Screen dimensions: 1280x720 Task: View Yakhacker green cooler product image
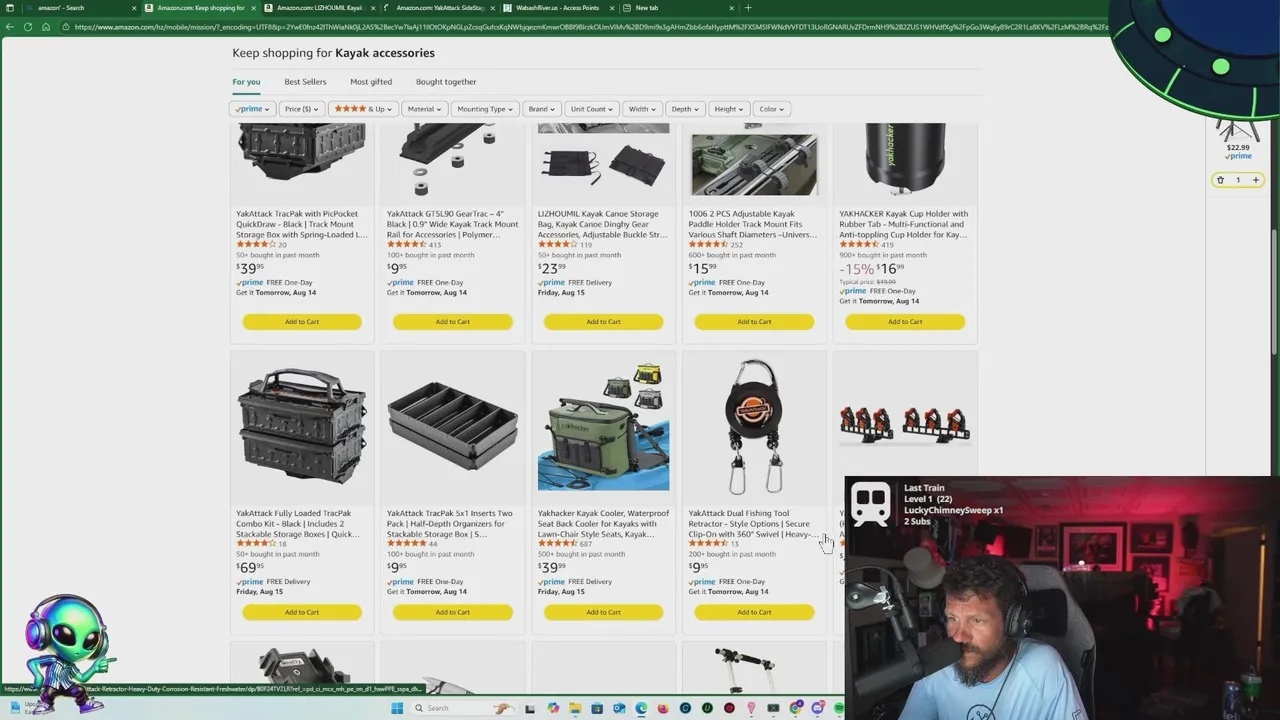603,427
